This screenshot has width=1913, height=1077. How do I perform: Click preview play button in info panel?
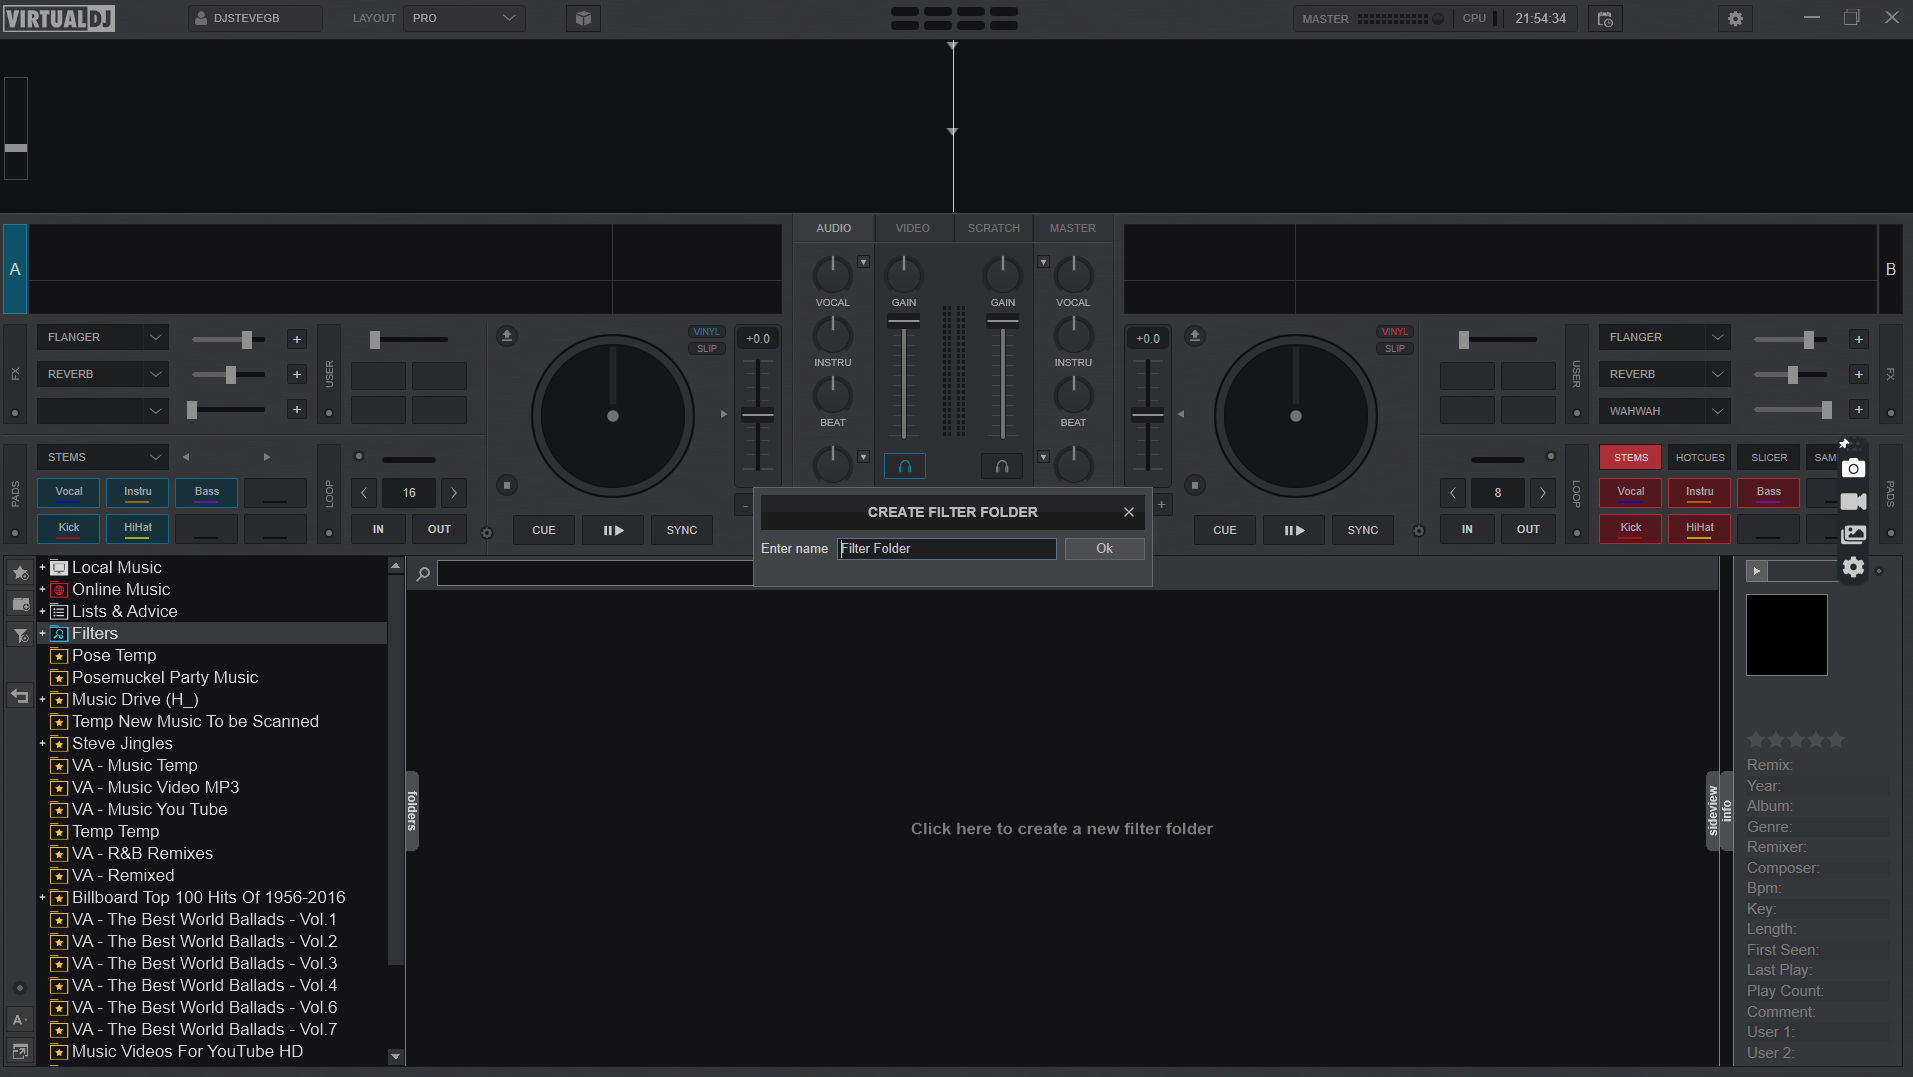tap(1757, 571)
